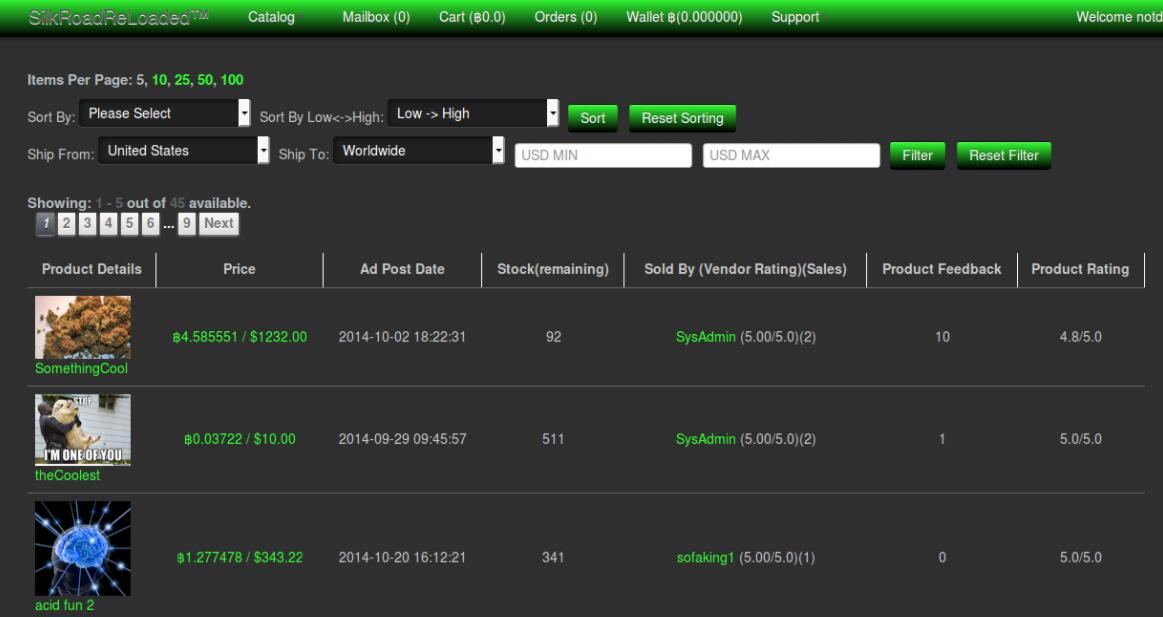The height and width of the screenshot is (617, 1163).
Task: Click the Sort button
Action: [x=593, y=118]
